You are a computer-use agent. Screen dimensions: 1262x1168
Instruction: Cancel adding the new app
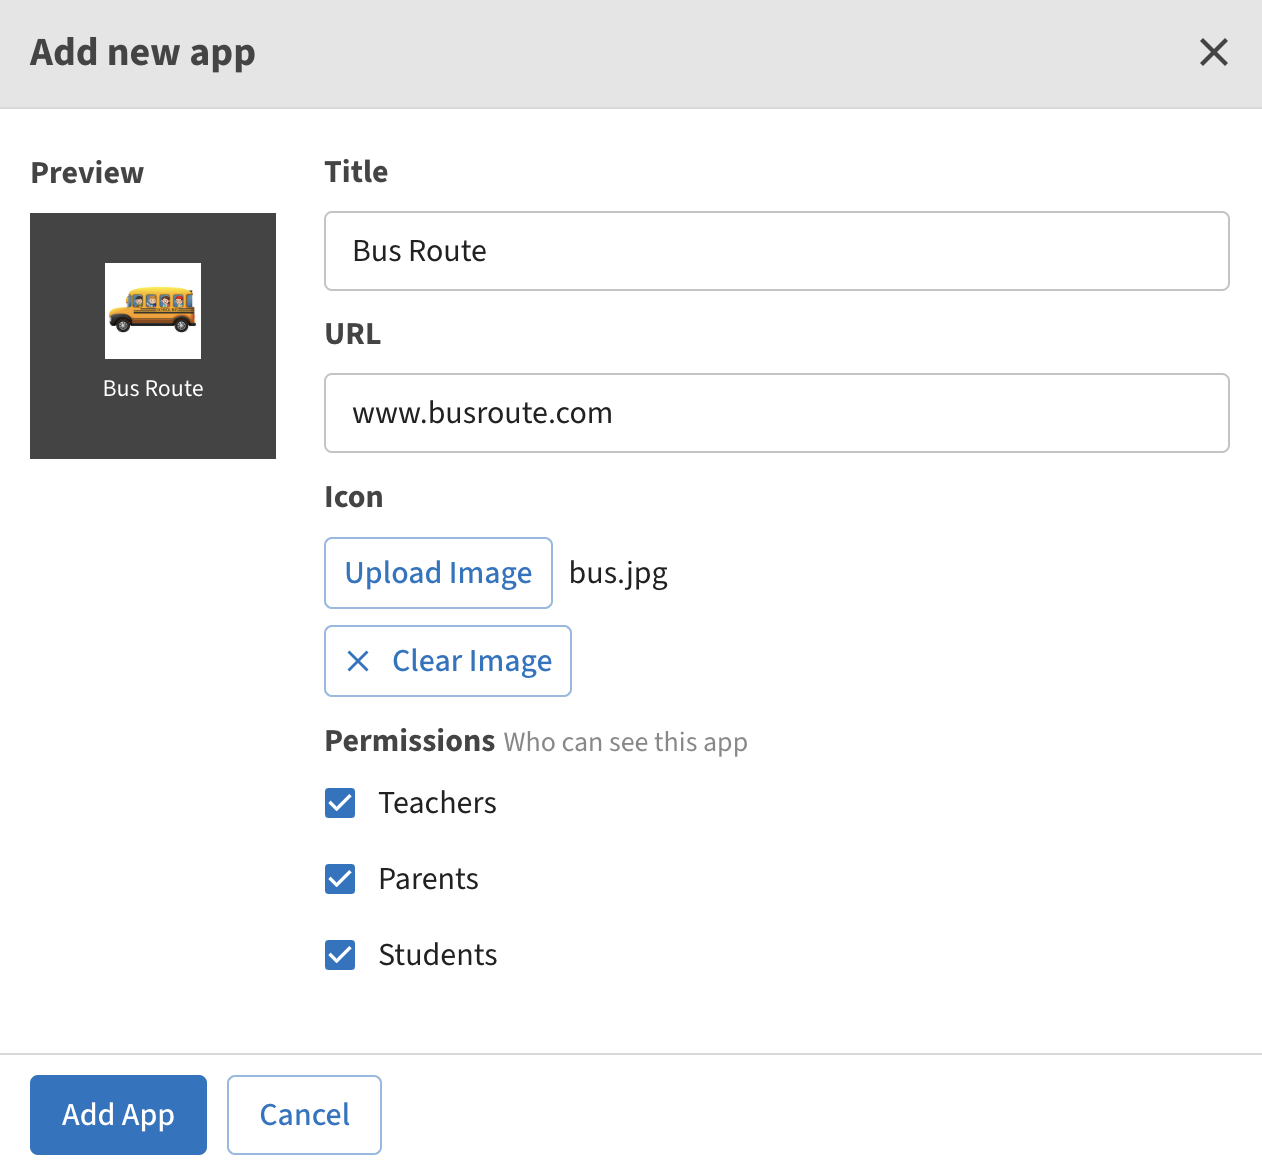[304, 1115]
